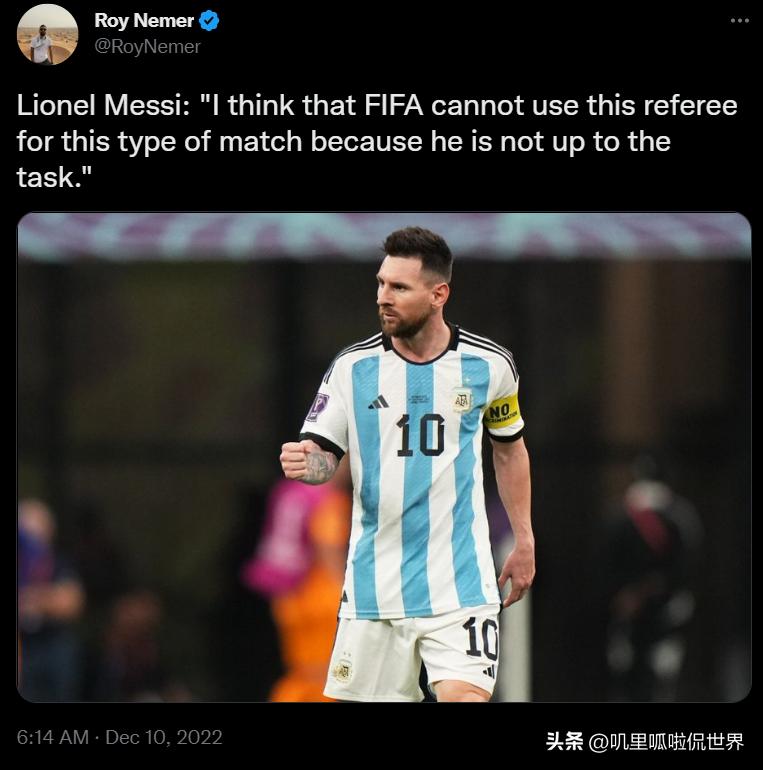Click the Roy Nemer display name
763x770 pixels.
point(144,21)
